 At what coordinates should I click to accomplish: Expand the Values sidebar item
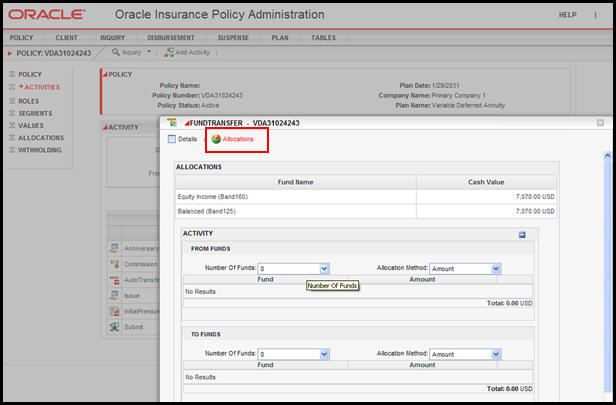[x=12, y=125]
